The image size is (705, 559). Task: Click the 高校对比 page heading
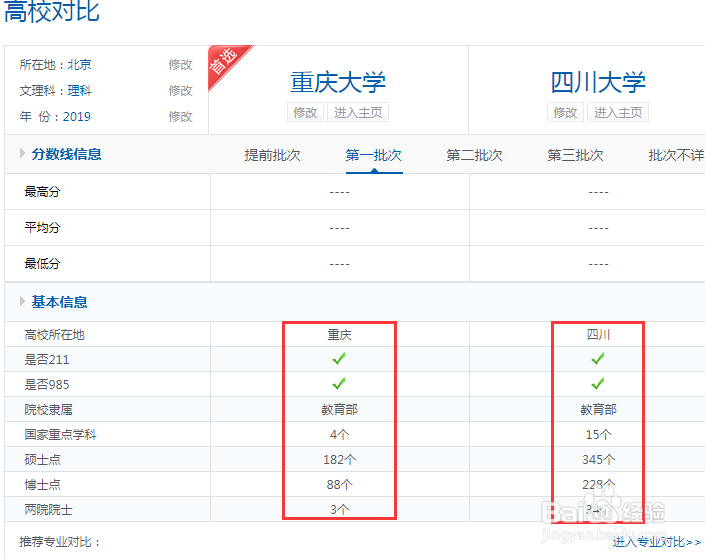coord(52,11)
